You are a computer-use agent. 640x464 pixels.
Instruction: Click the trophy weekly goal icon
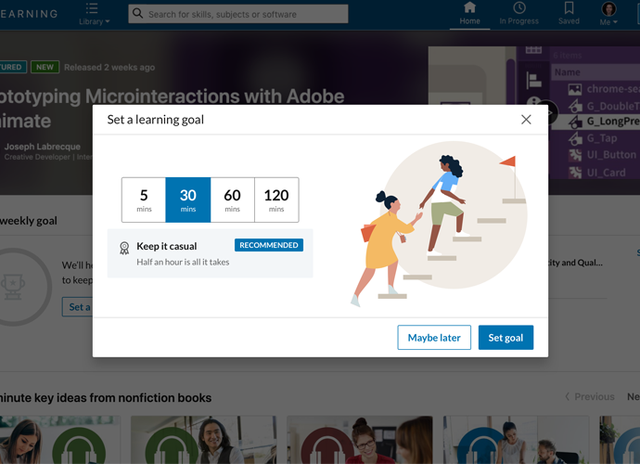(x=13, y=287)
